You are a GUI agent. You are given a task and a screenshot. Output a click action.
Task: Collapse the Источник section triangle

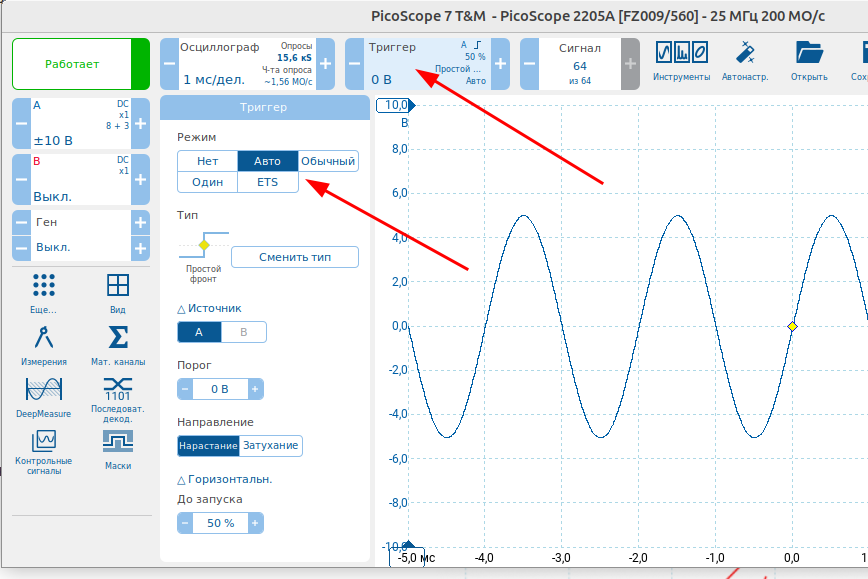pos(182,309)
